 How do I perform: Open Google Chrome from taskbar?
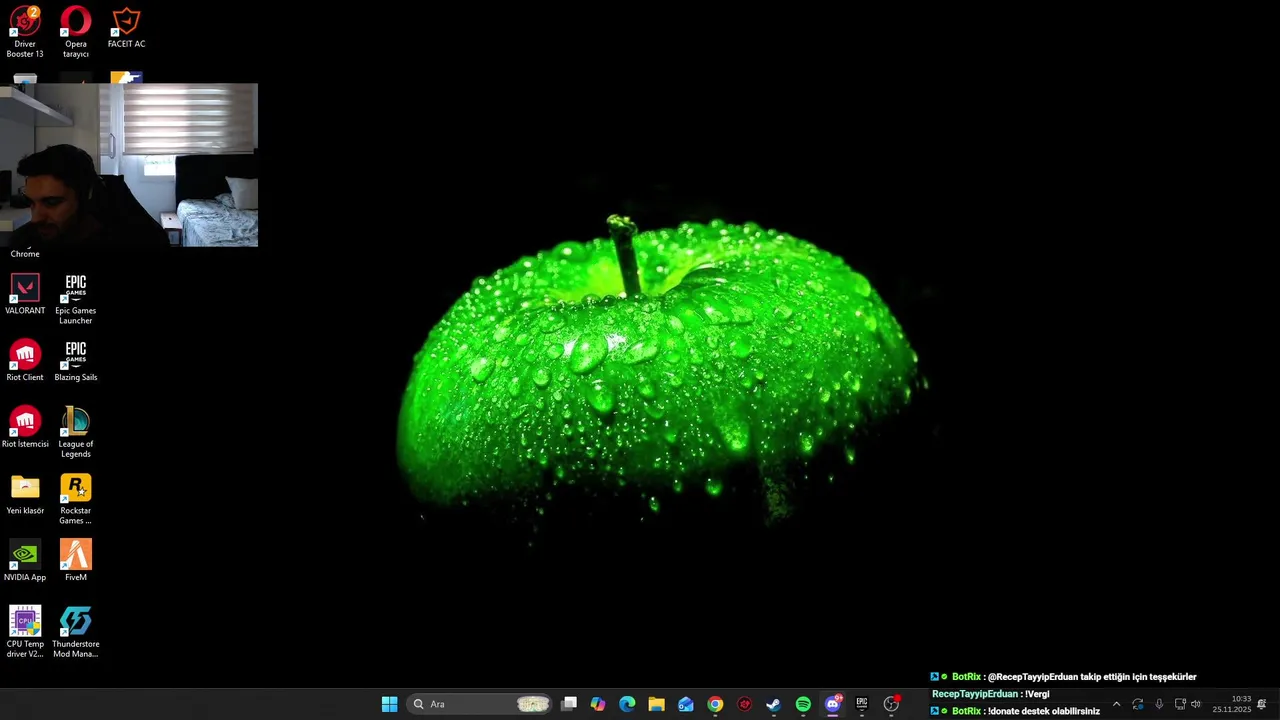pos(715,704)
